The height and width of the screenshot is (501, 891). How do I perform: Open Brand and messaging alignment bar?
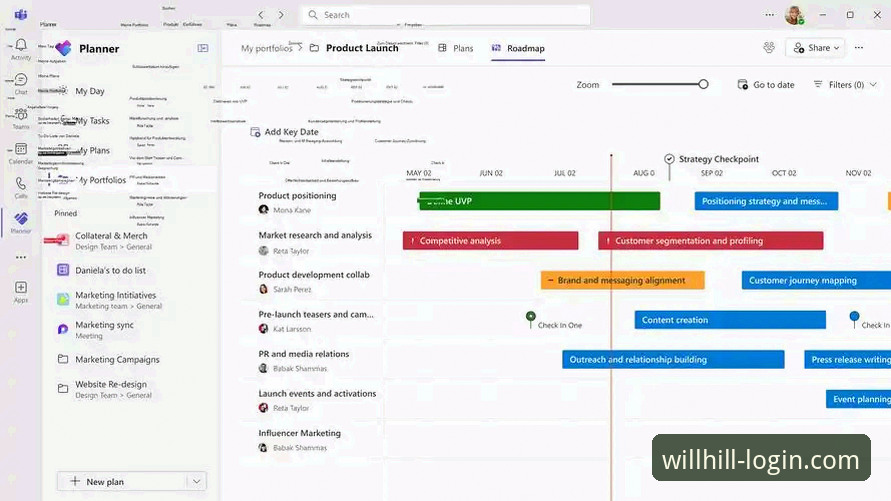coord(622,280)
